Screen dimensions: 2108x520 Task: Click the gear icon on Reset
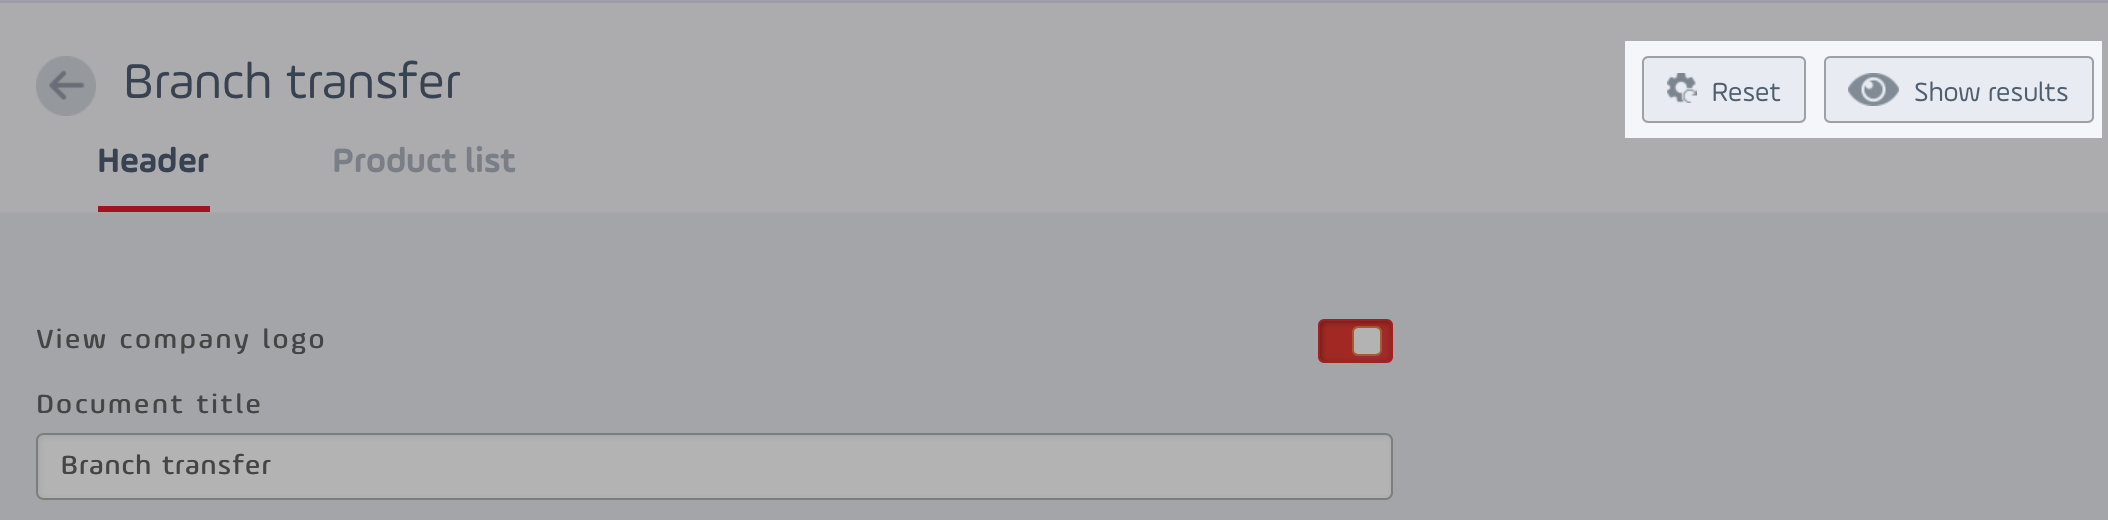click(x=1681, y=90)
